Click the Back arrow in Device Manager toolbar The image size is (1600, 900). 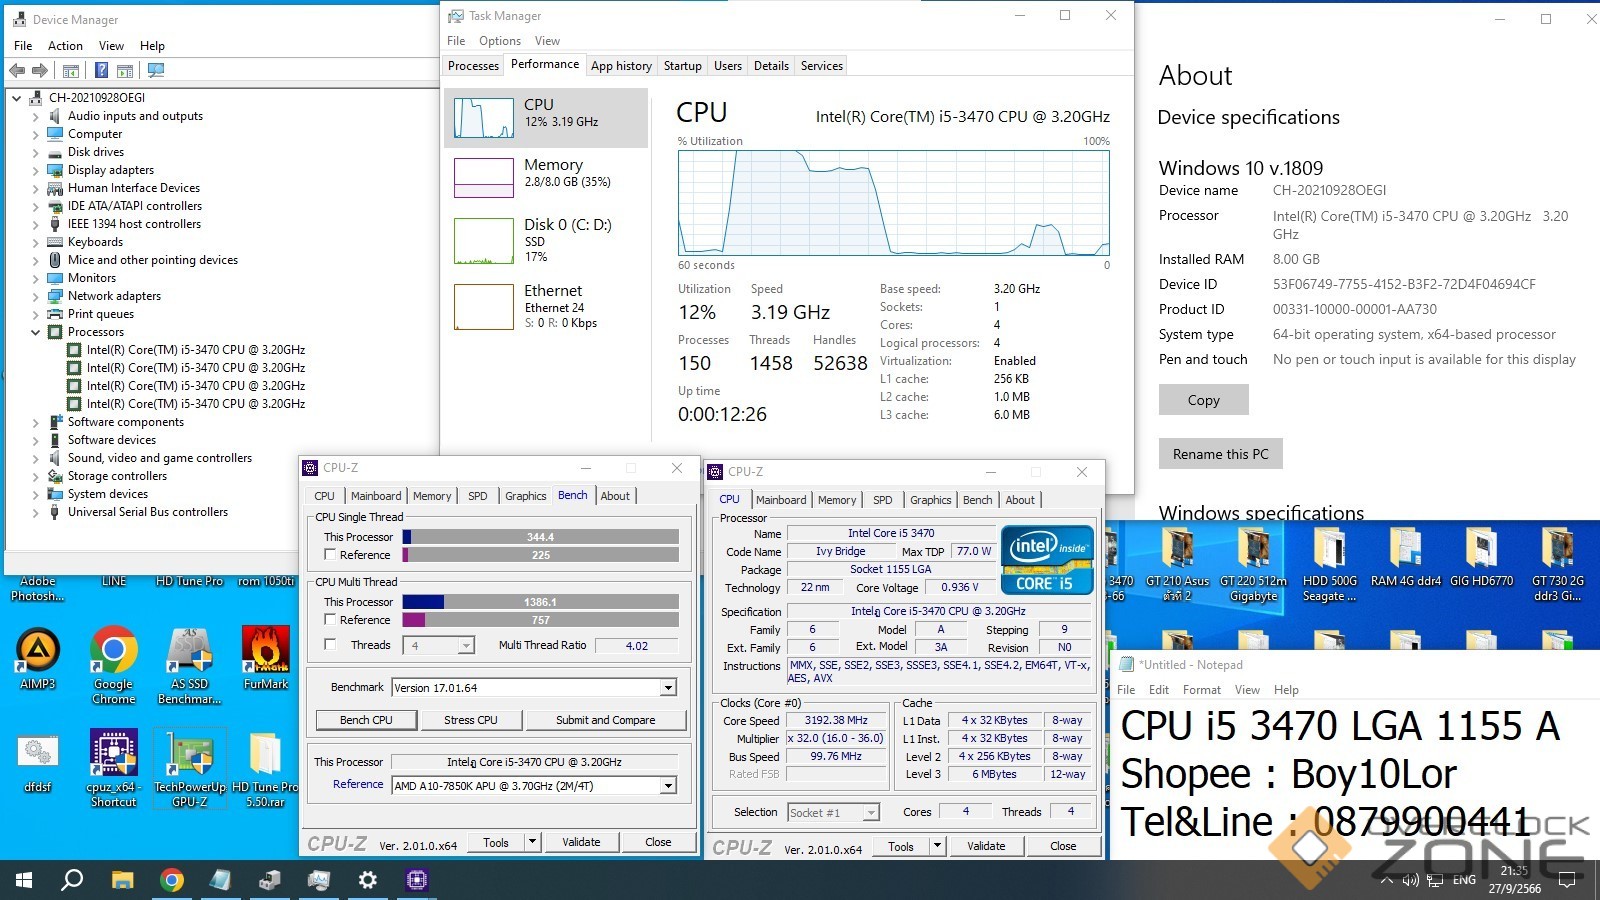click(17, 70)
